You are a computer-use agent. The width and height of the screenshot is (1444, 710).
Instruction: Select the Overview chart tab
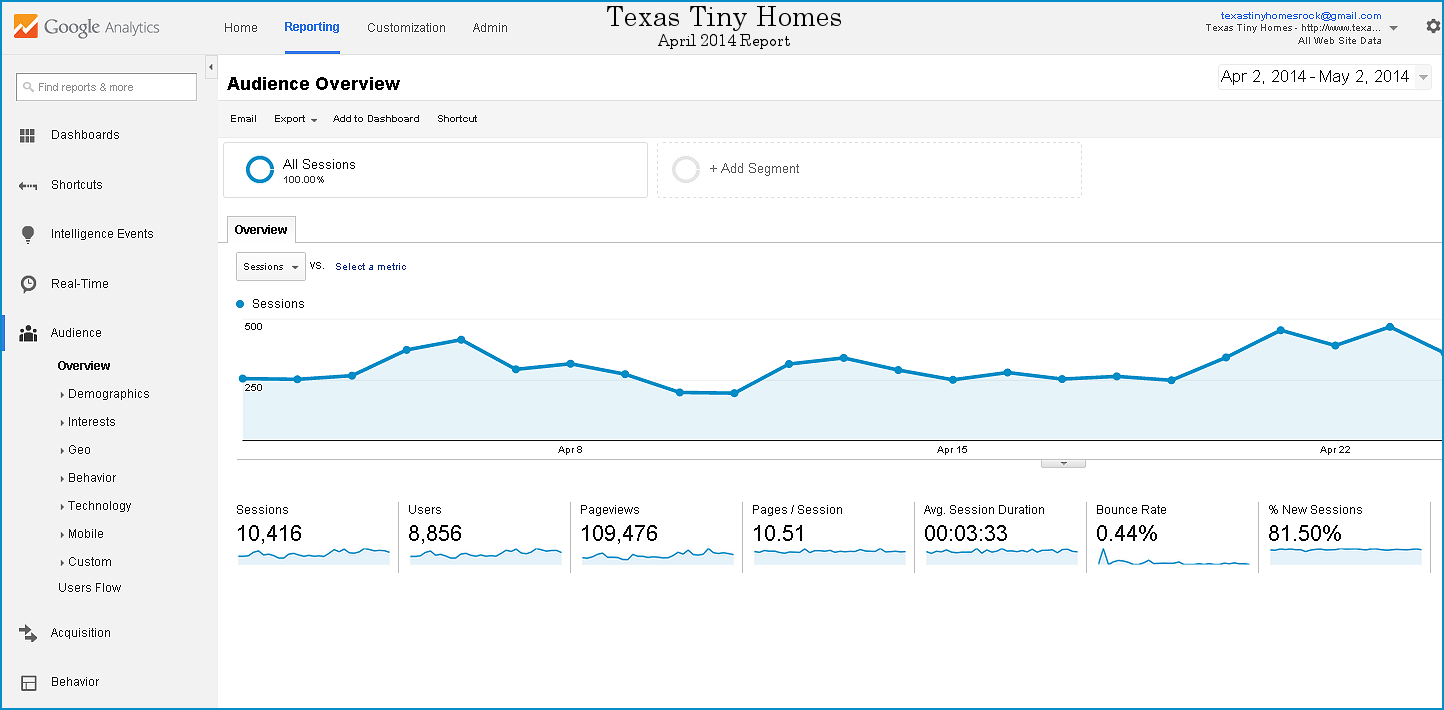click(x=261, y=230)
